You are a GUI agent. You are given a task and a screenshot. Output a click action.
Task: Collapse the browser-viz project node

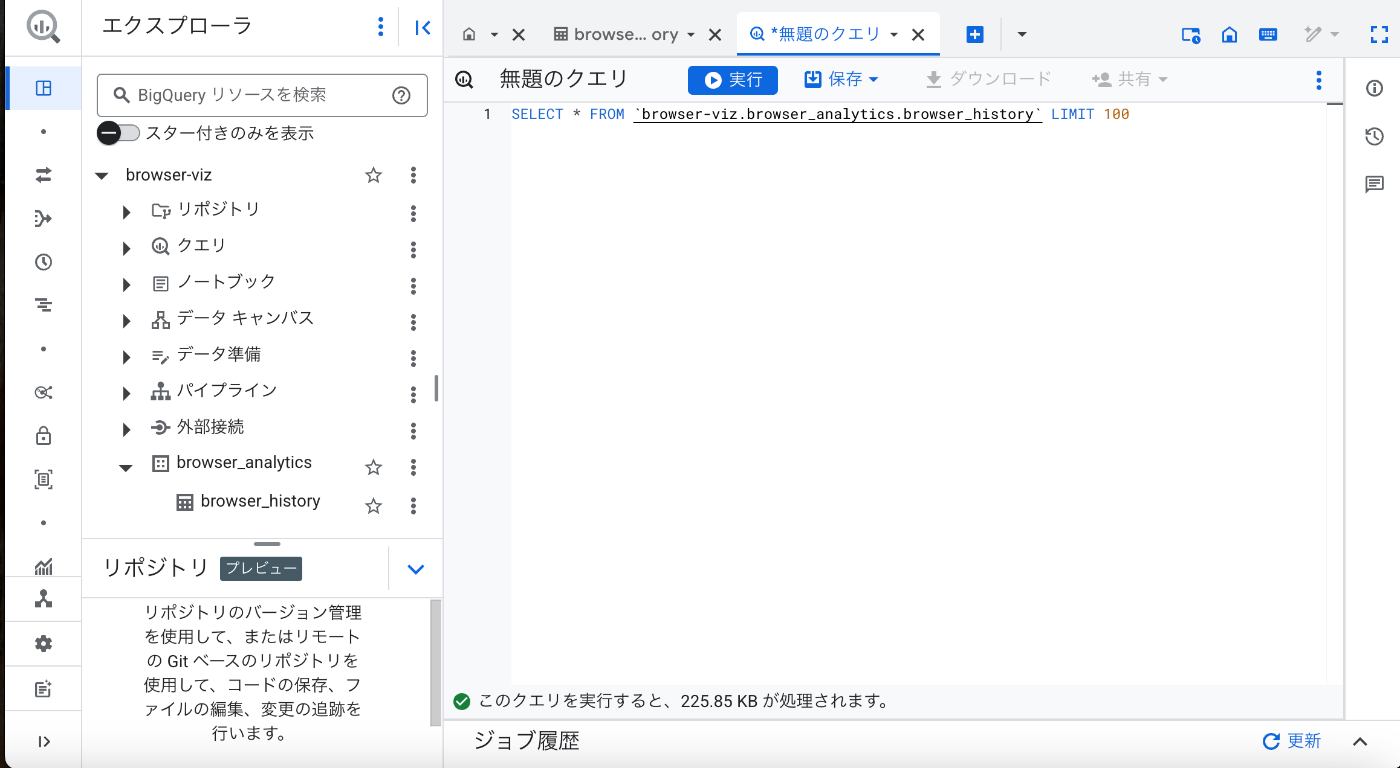coord(101,176)
